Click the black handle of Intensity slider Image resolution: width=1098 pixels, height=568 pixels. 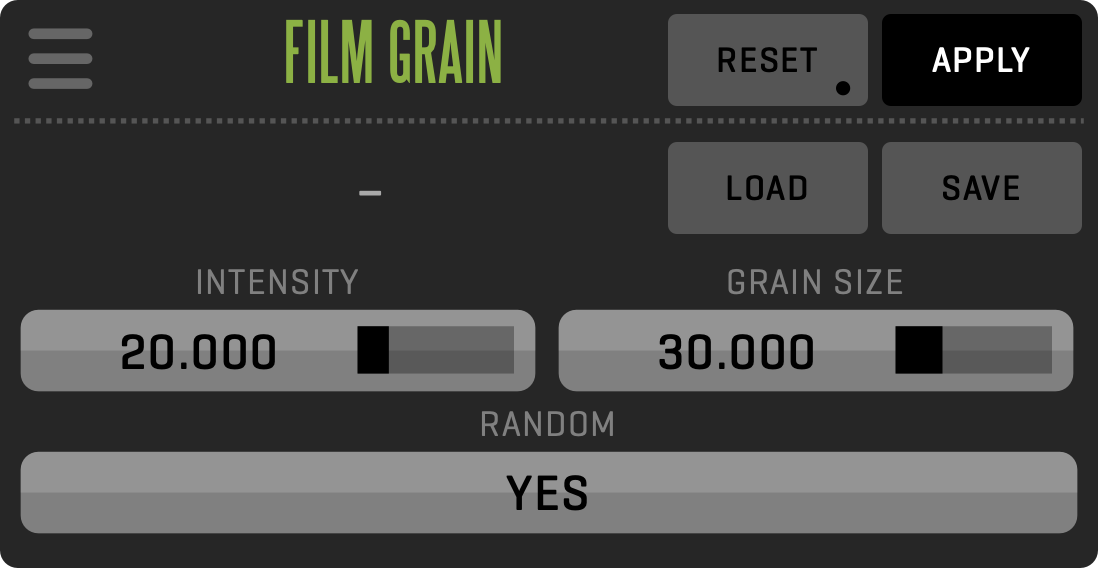[x=373, y=350]
